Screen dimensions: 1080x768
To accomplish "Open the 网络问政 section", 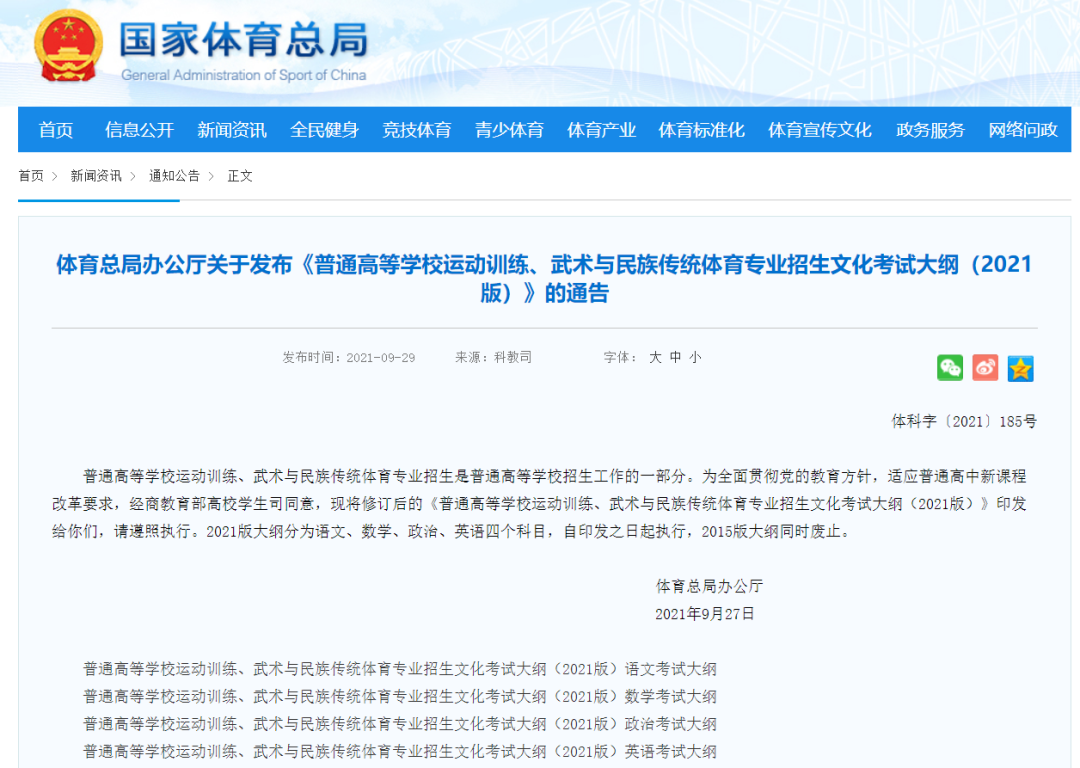I will coord(1020,129).
